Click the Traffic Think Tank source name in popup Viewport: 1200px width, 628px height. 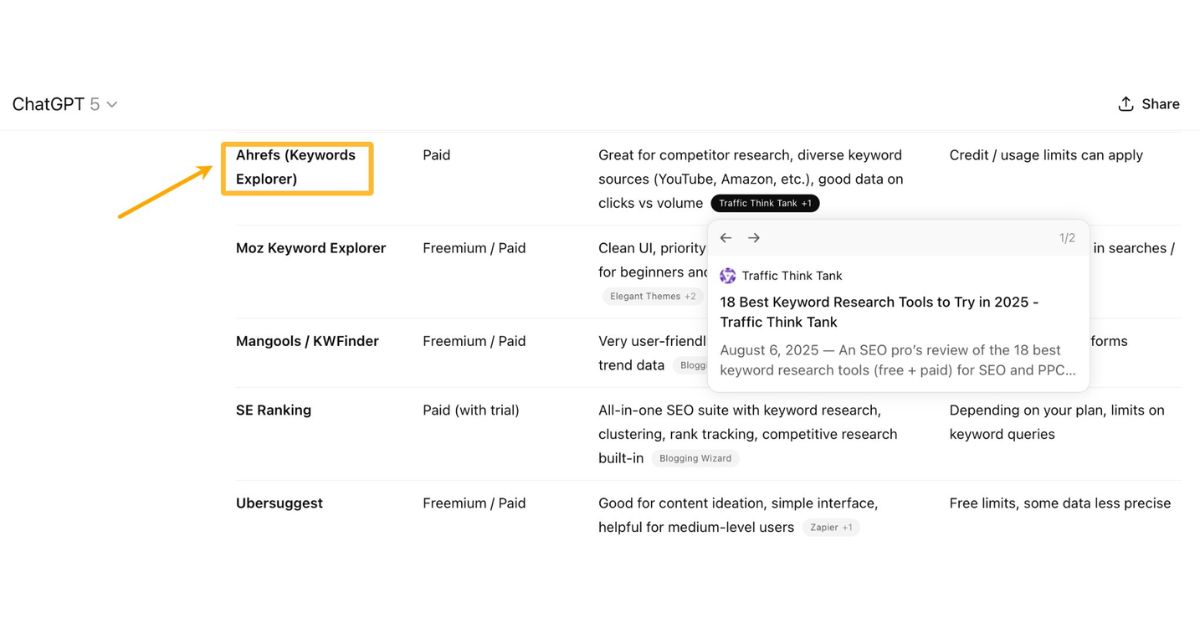(792, 276)
